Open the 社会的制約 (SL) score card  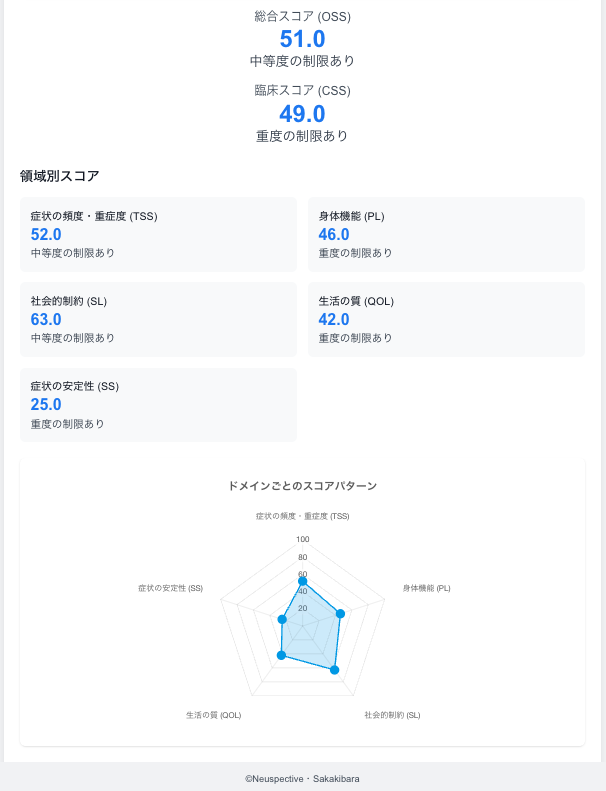point(158,320)
